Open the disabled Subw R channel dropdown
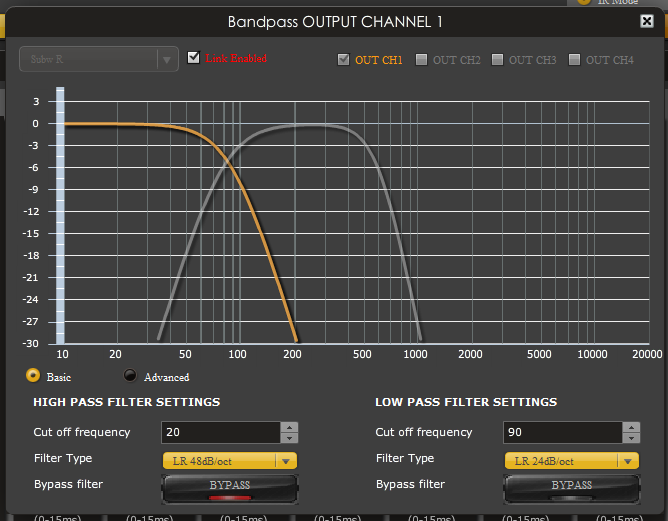Image resolution: width=668 pixels, height=521 pixels. tap(99, 59)
